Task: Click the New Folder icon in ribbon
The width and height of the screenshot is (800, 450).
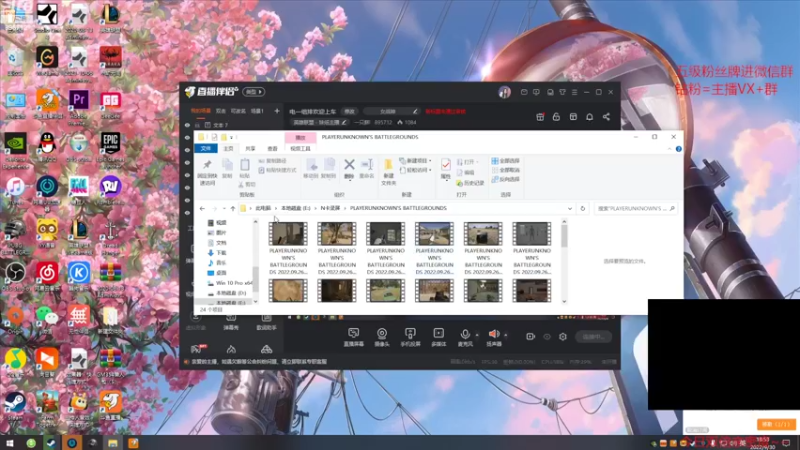Action: pyautogui.click(x=389, y=166)
